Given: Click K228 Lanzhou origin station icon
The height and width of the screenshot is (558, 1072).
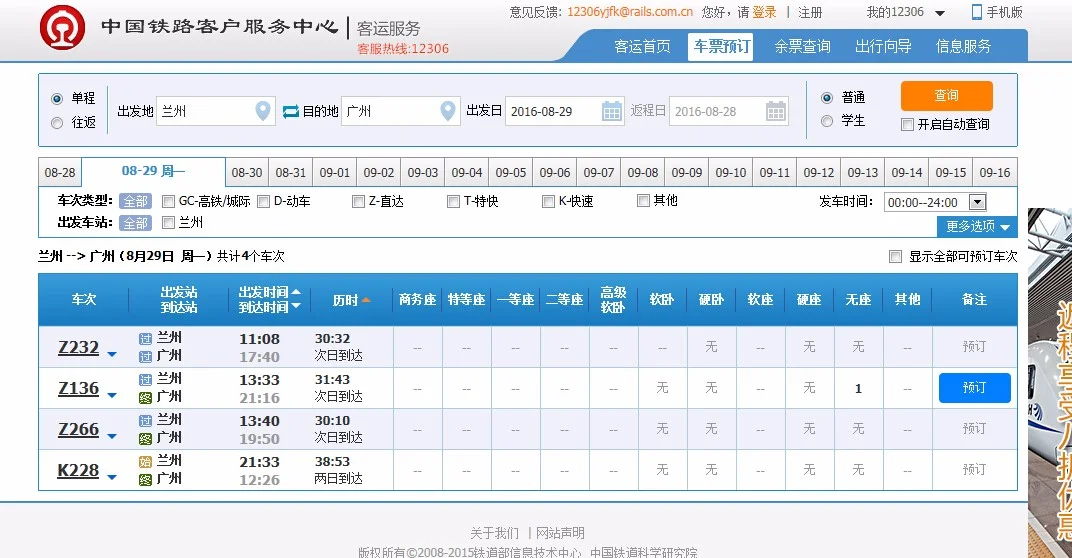Looking at the screenshot, I should pyautogui.click(x=146, y=462).
